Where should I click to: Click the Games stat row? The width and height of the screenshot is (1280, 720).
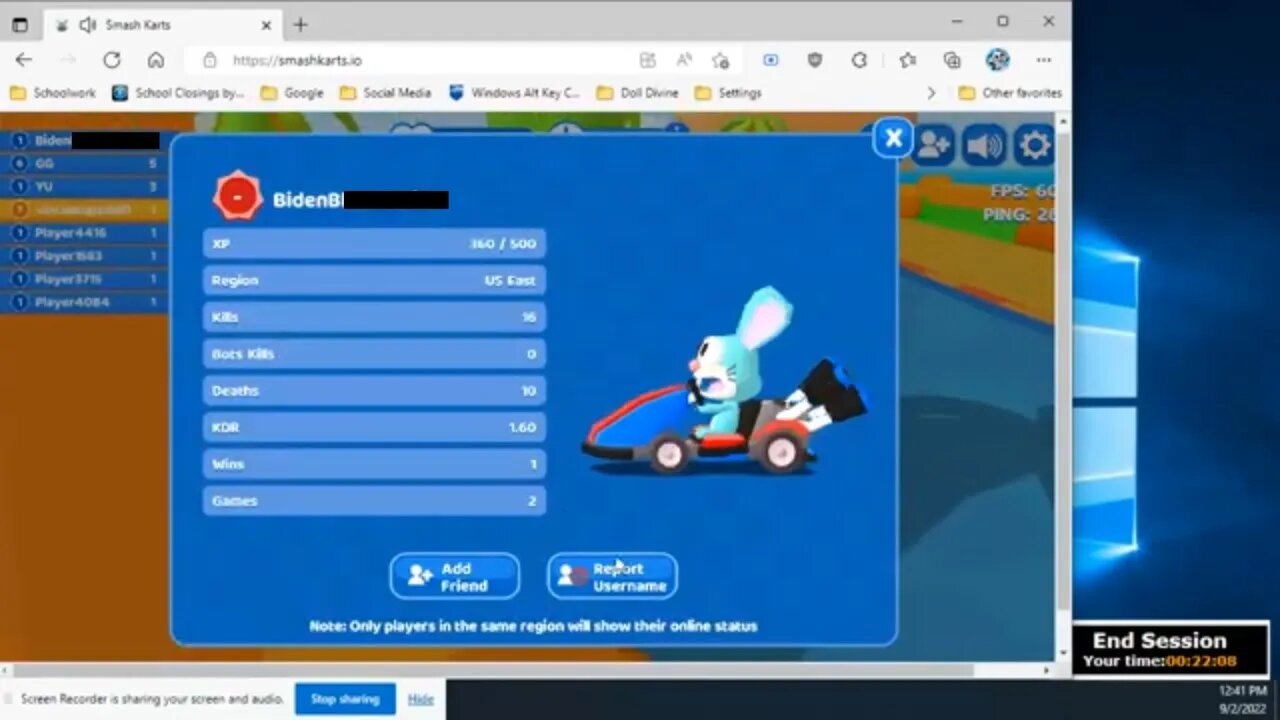(x=374, y=500)
